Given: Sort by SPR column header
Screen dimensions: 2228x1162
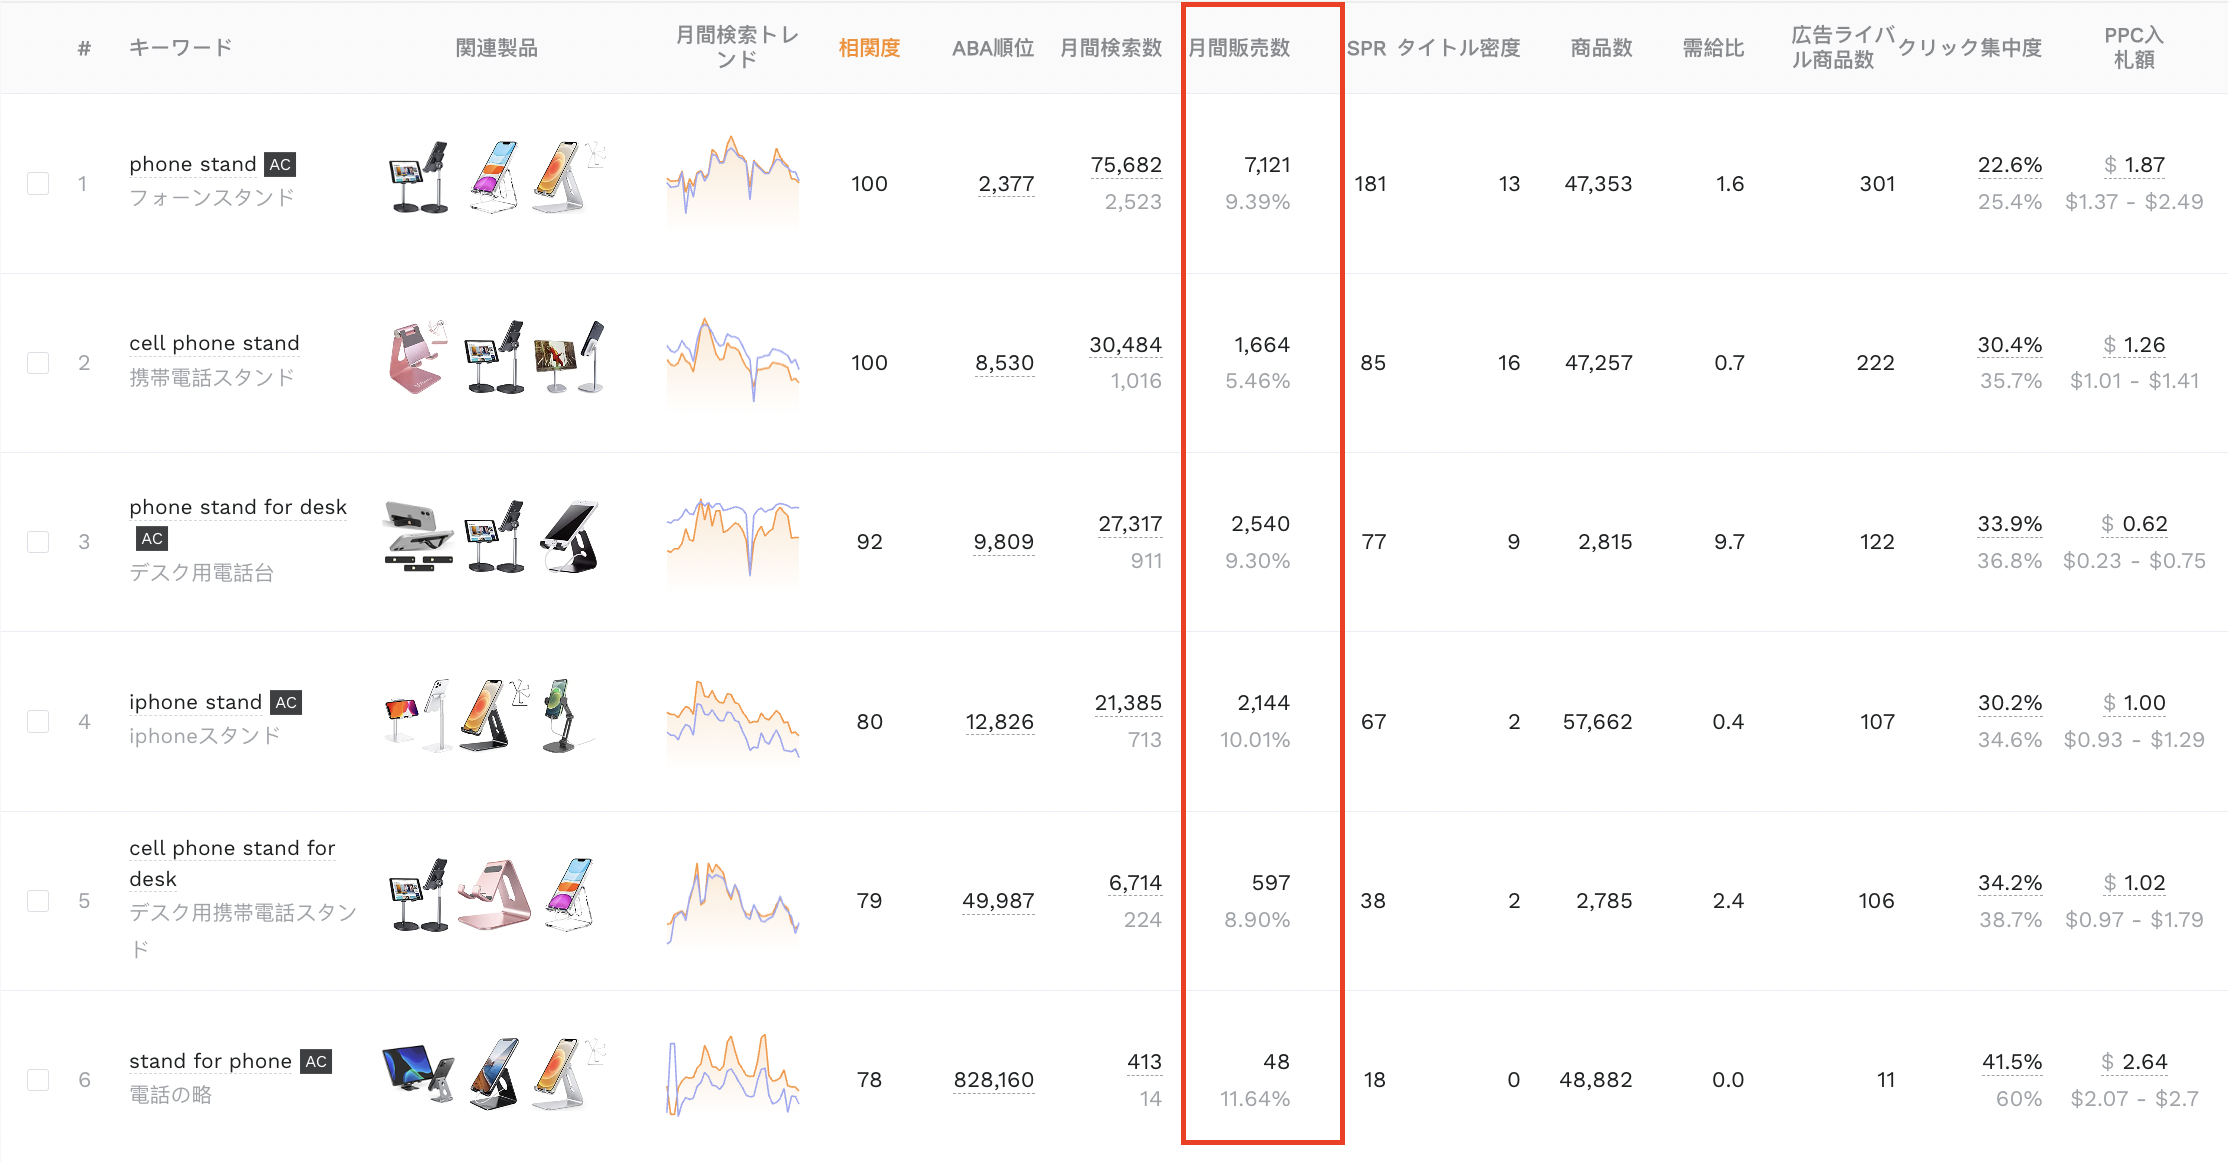Looking at the screenshot, I should [x=1366, y=47].
